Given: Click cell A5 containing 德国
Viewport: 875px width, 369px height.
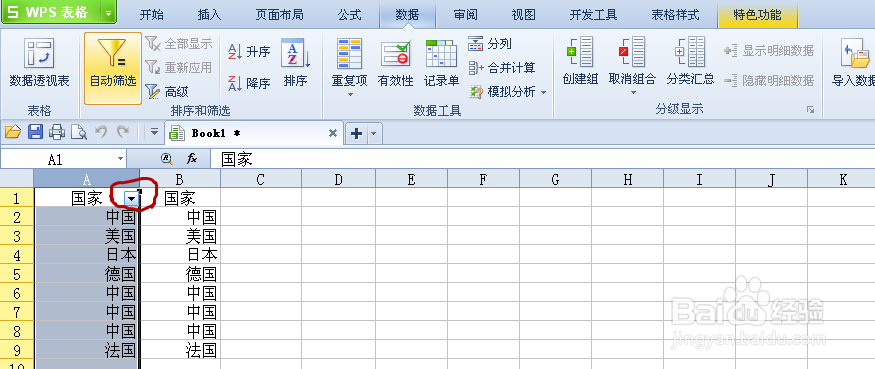Looking at the screenshot, I should [86, 274].
